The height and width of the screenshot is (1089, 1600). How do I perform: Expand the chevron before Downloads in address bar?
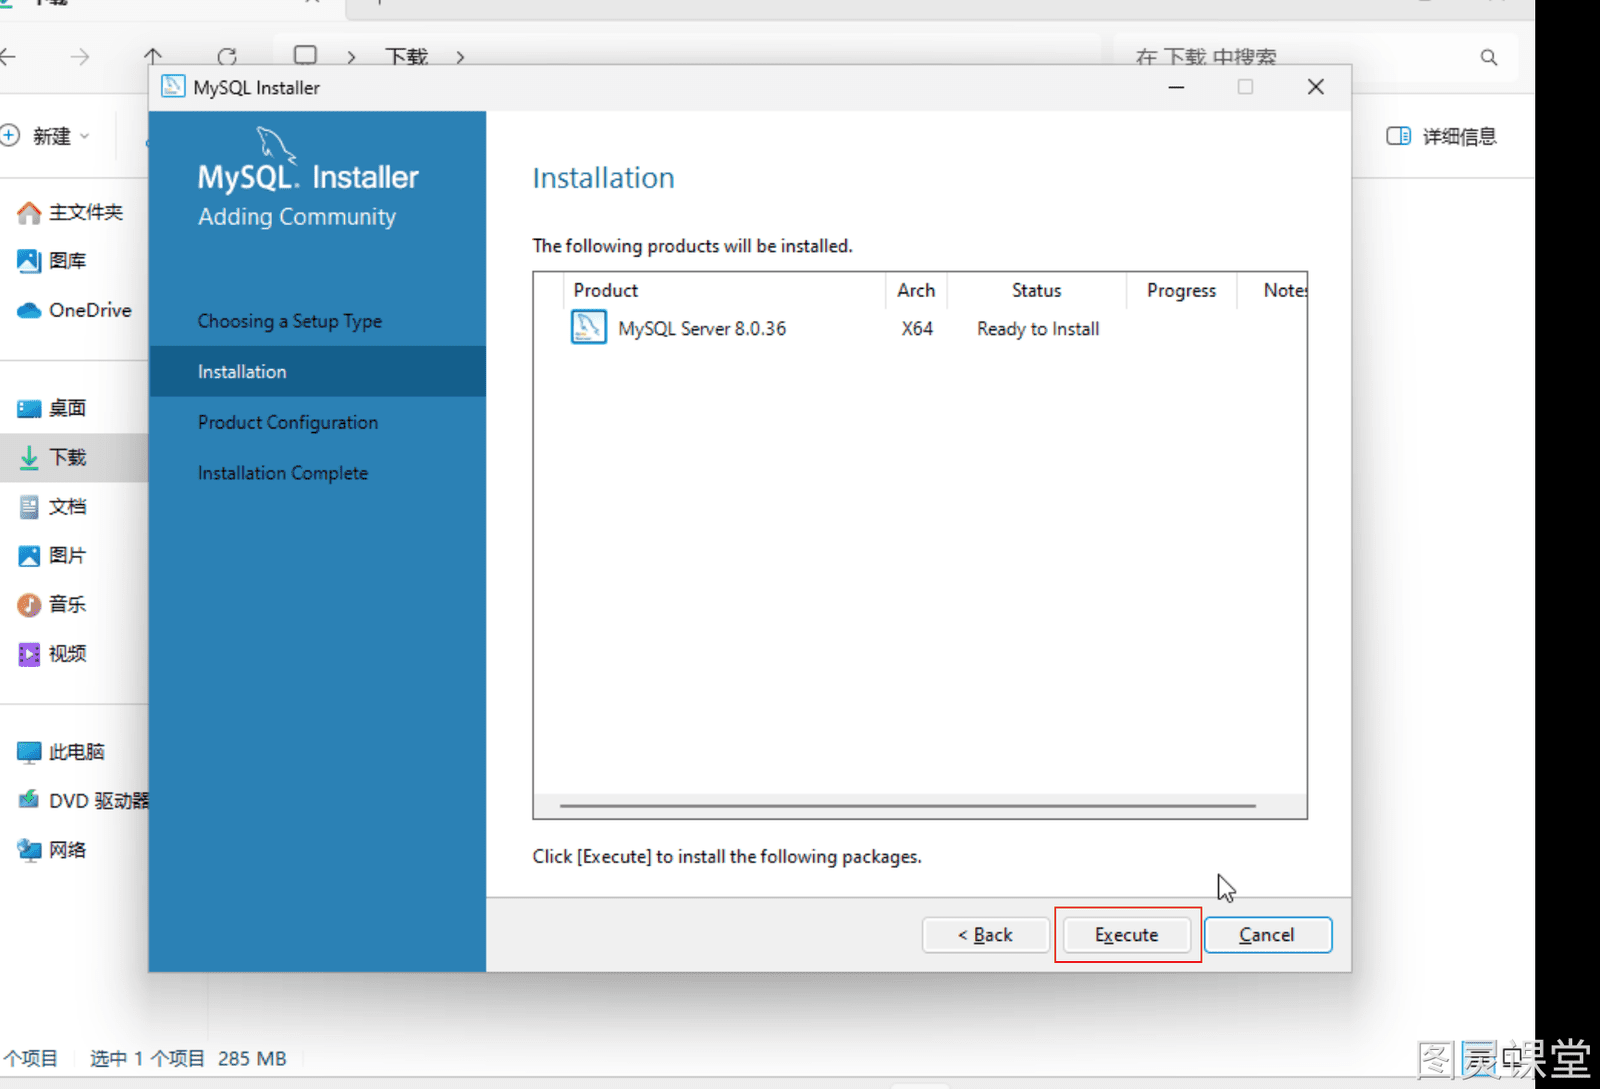click(351, 57)
